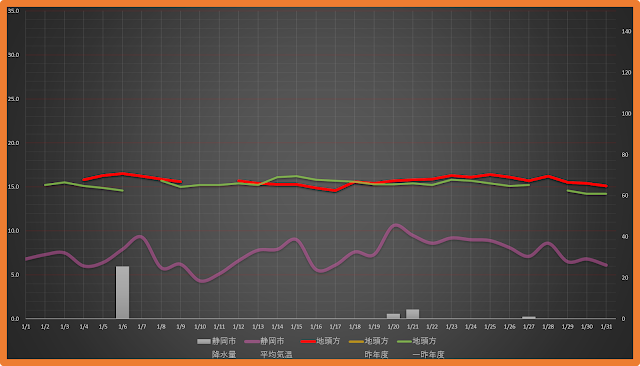The height and width of the screenshot is (366, 640).
Task: Click the 1/7 date label
Action: (x=142, y=327)
